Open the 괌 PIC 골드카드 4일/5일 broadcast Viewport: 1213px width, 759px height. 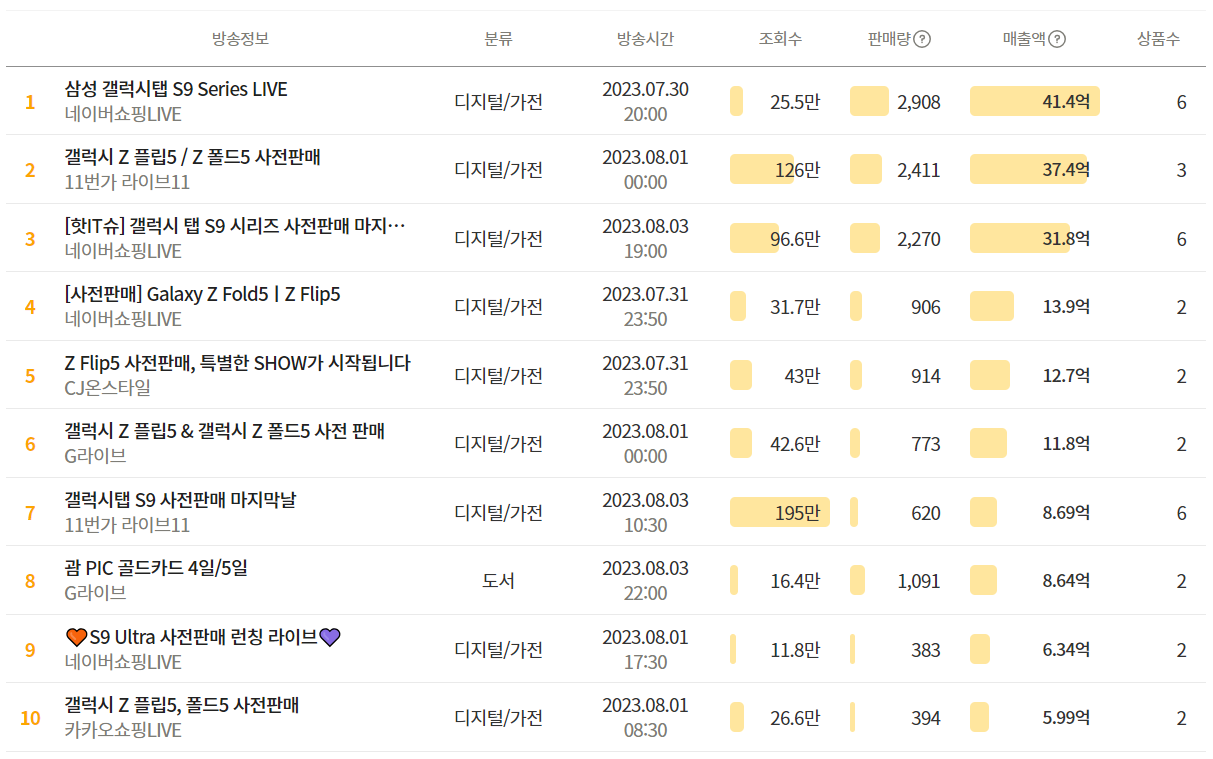tap(156, 568)
